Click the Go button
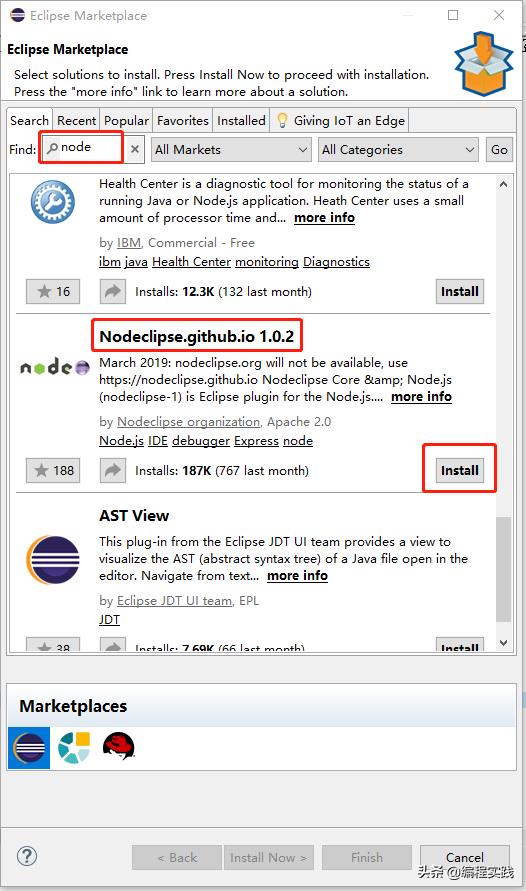 (499, 149)
